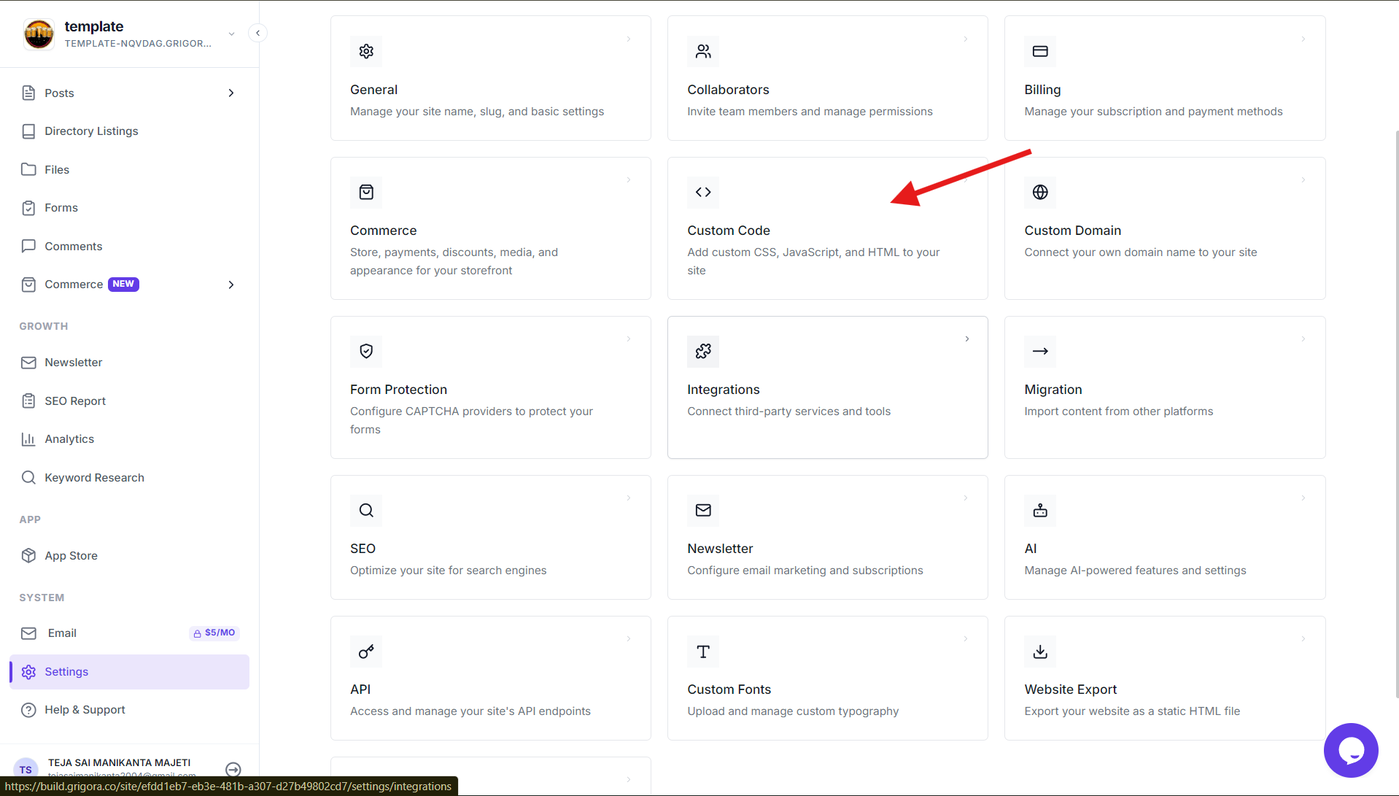Viewport: 1399px width, 796px height.
Task: Click the logout icon beside the user name
Action: (233, 769)
